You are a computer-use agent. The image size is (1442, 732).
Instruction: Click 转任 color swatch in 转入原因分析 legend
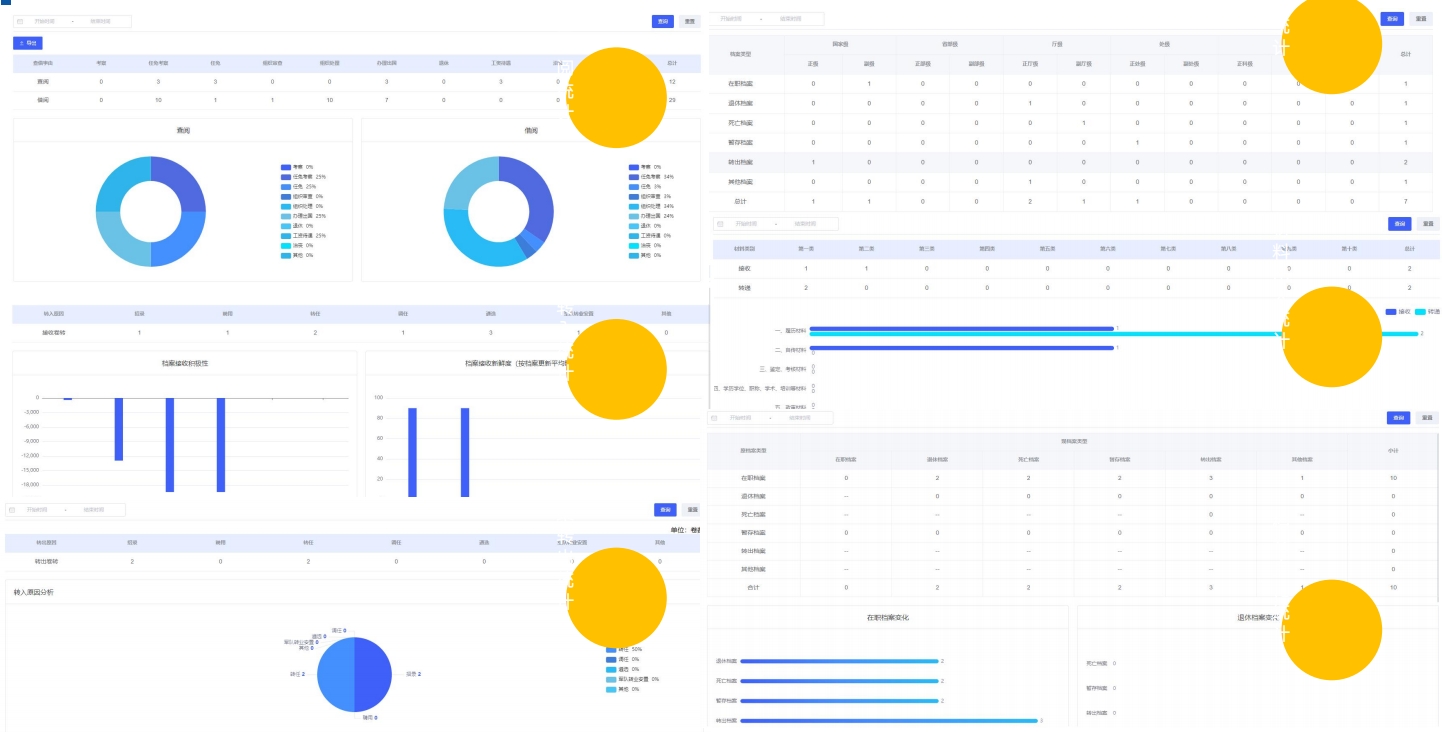[x=611, y=650]
